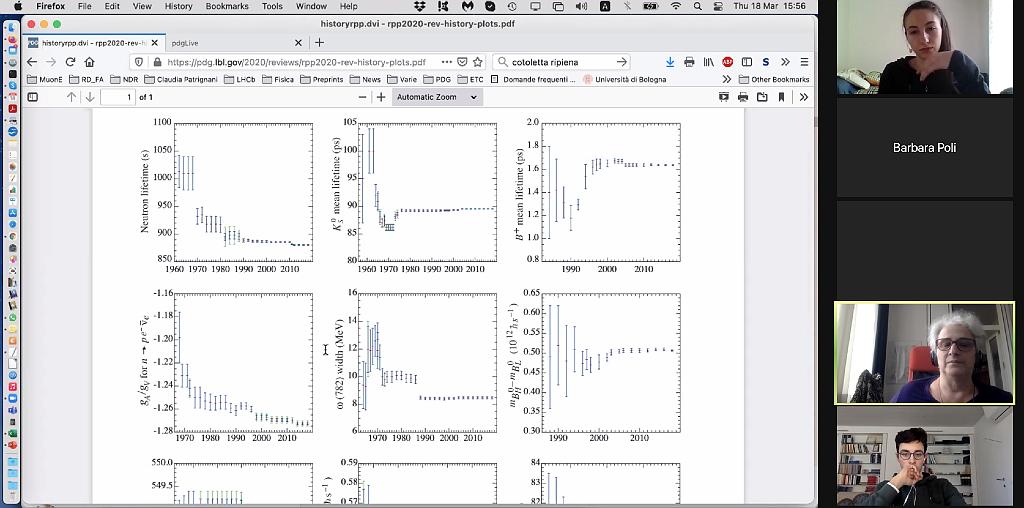Open the Library bookmarks and history
This screenshot has width=1024, height=508.
[x=709, y=62]
